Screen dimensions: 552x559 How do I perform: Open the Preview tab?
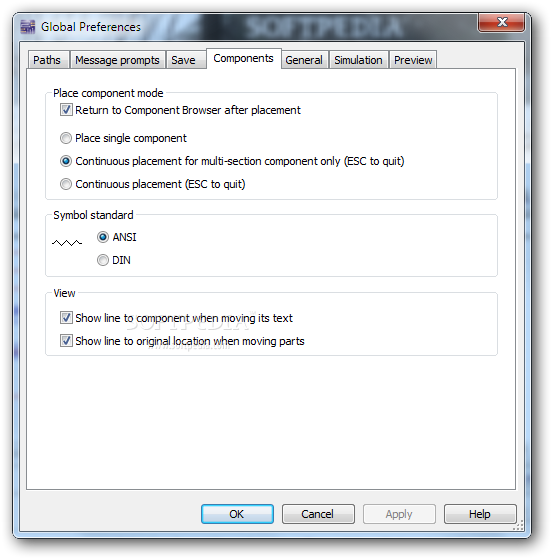[413, 60]
